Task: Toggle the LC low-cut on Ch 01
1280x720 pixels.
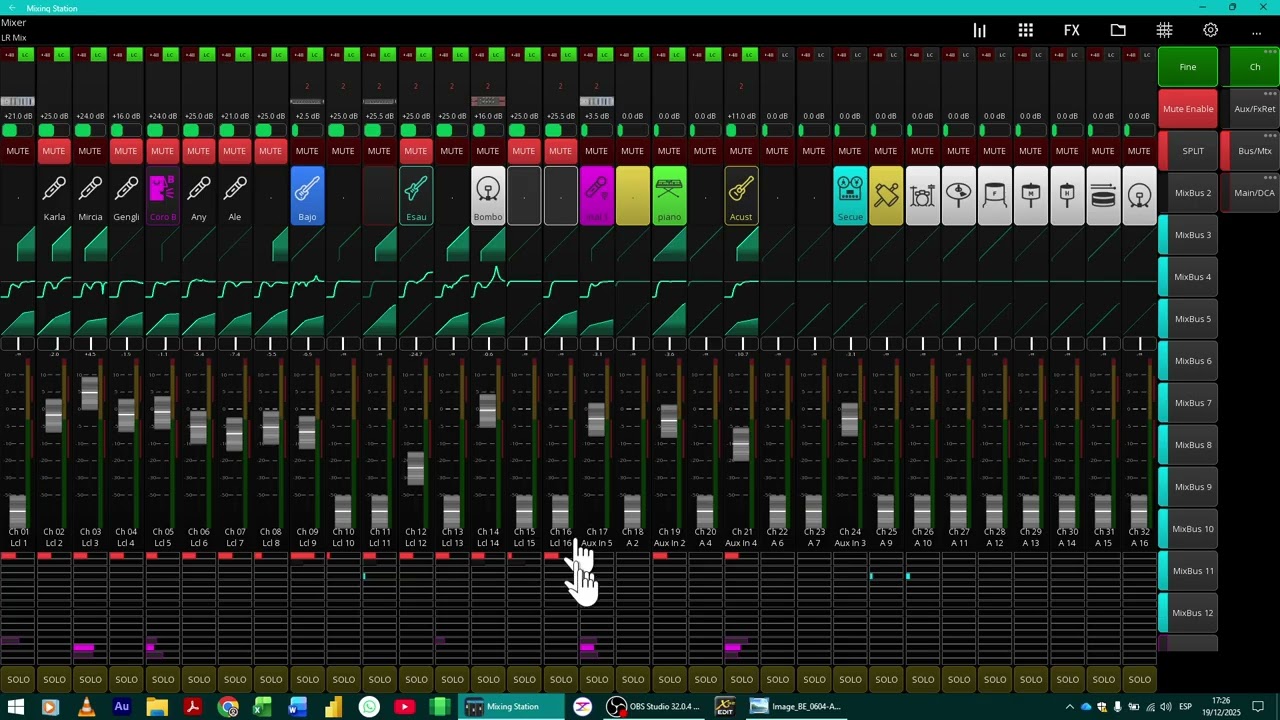Action: (x=27, y=55)
